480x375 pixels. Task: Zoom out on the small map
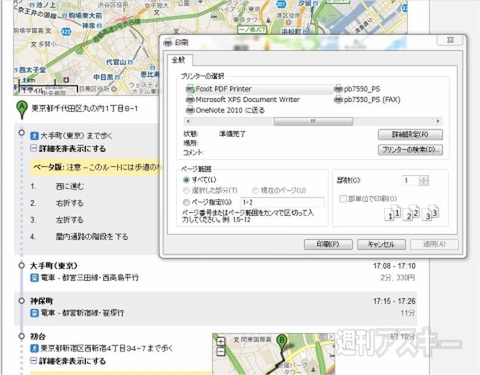pyautogui.click(x=220, y=351)
